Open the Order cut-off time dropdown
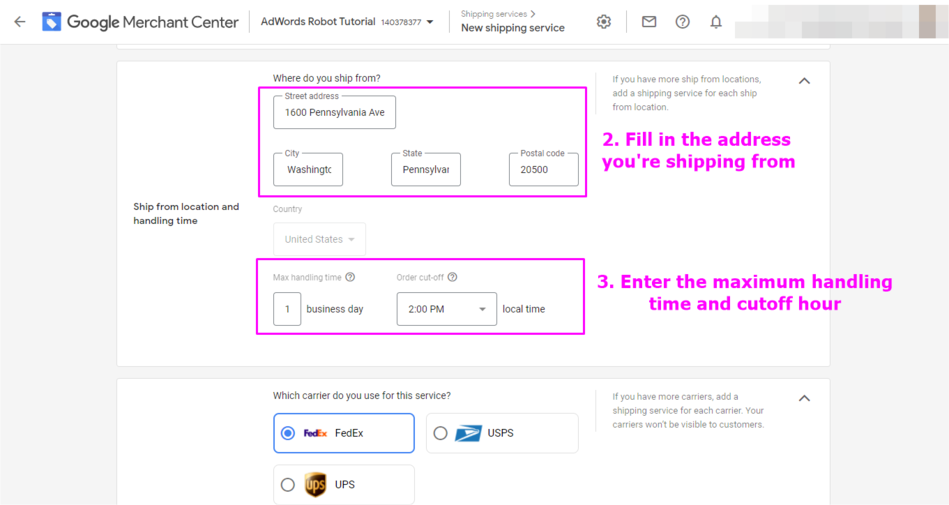949x505 pixels. click(x=446, y=309)
